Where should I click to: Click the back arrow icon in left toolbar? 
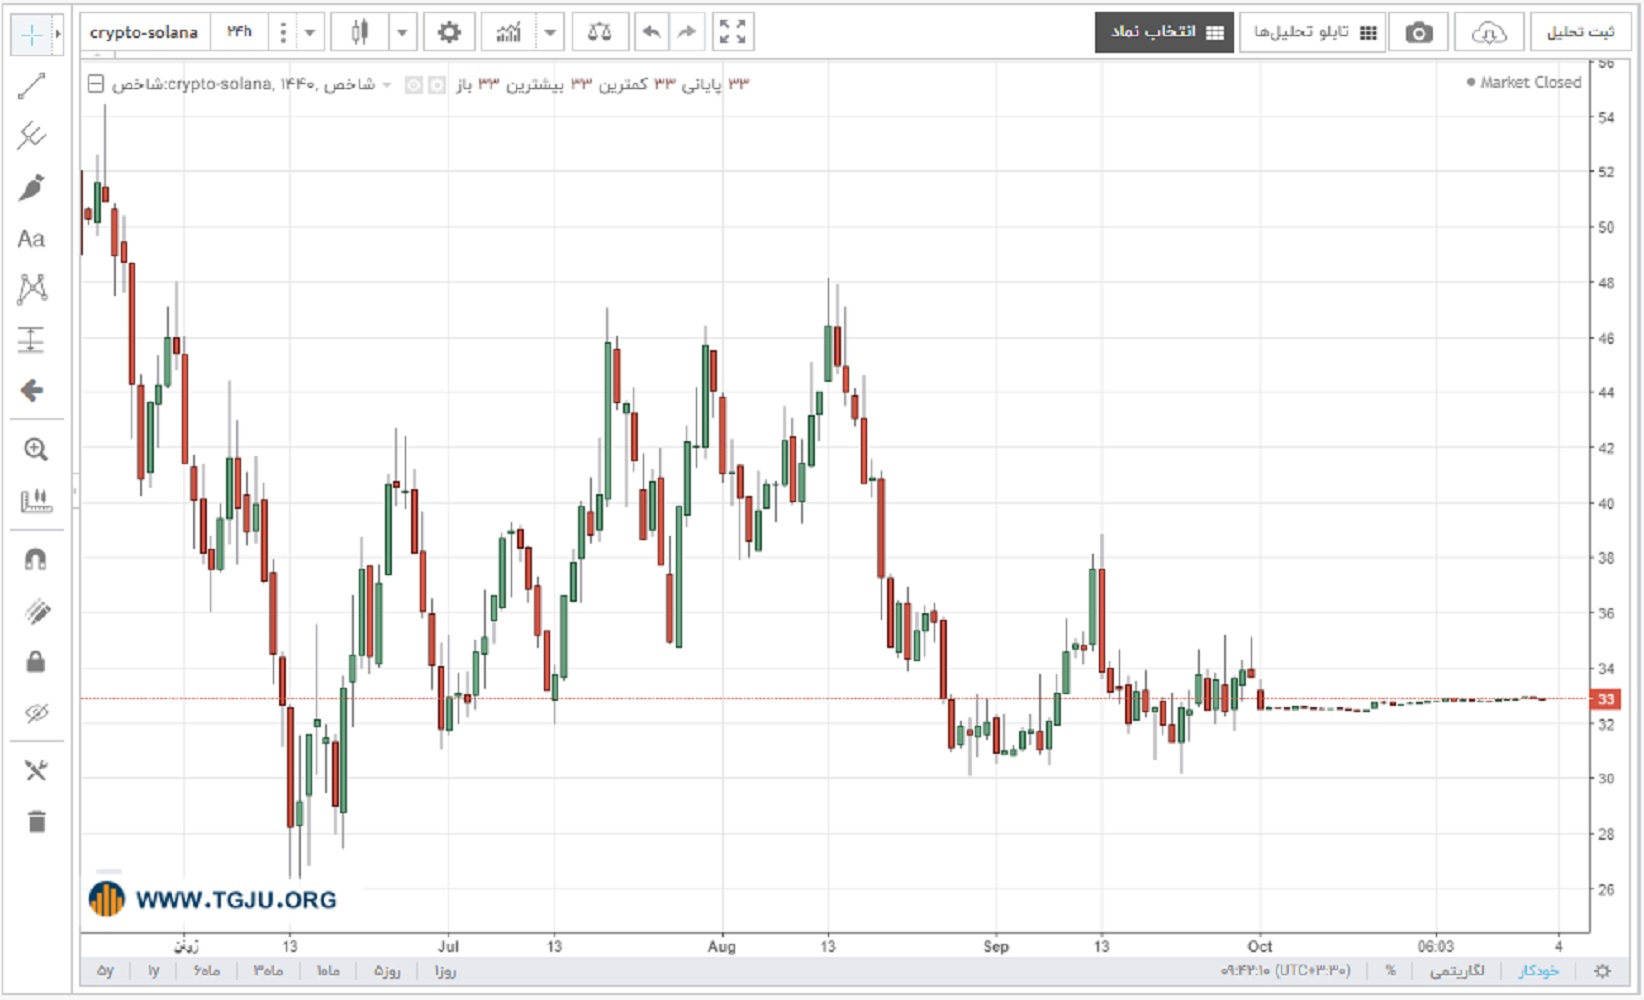pos(32,390)
